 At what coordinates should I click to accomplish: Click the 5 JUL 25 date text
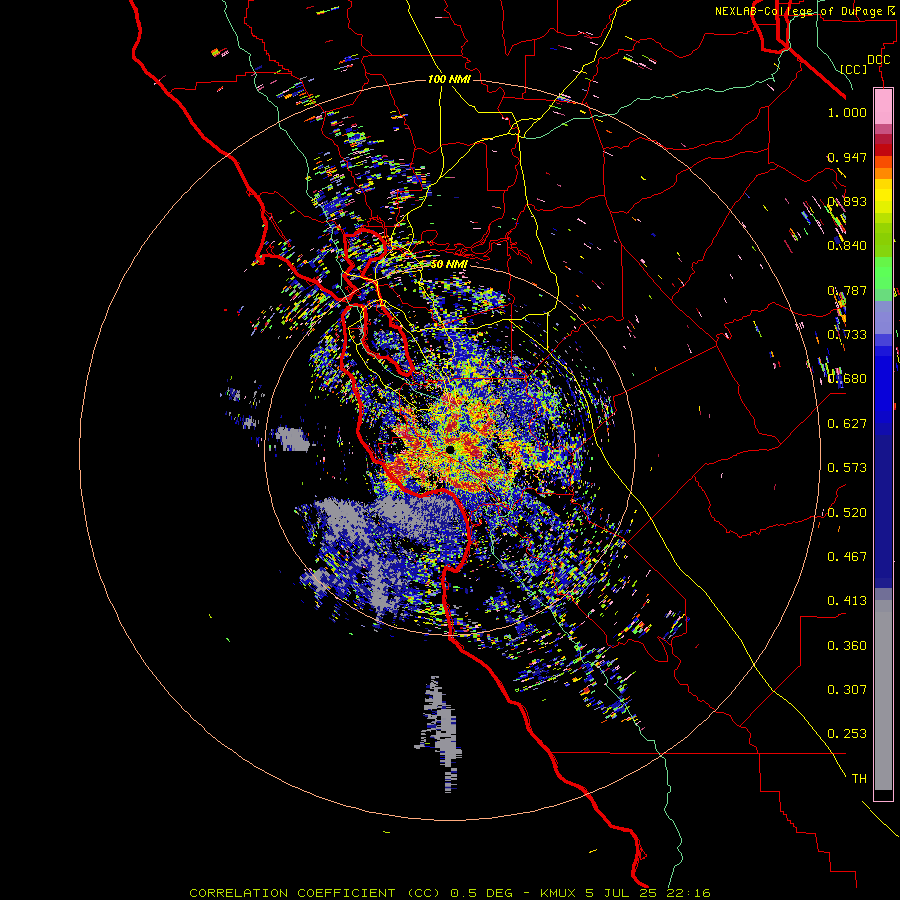623,893
